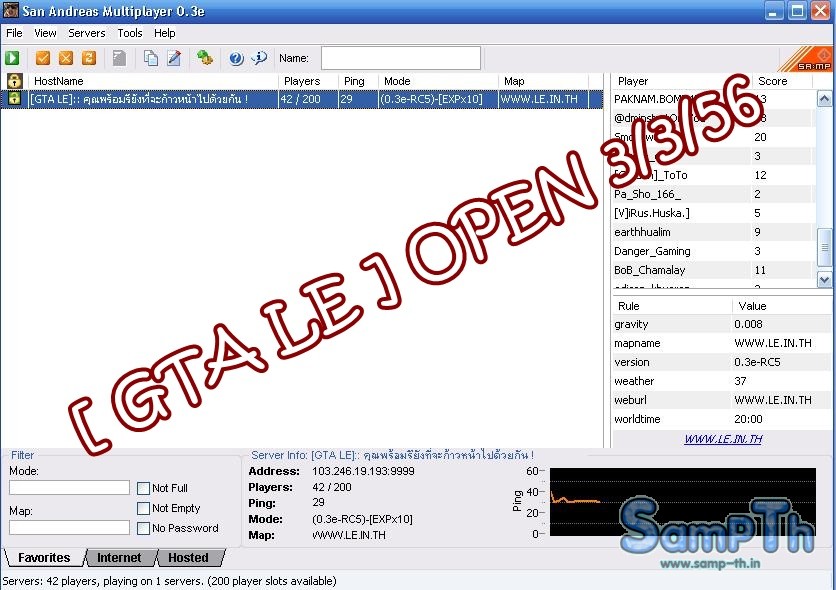
Task: Click the About info icon
Action: [260, 58]
